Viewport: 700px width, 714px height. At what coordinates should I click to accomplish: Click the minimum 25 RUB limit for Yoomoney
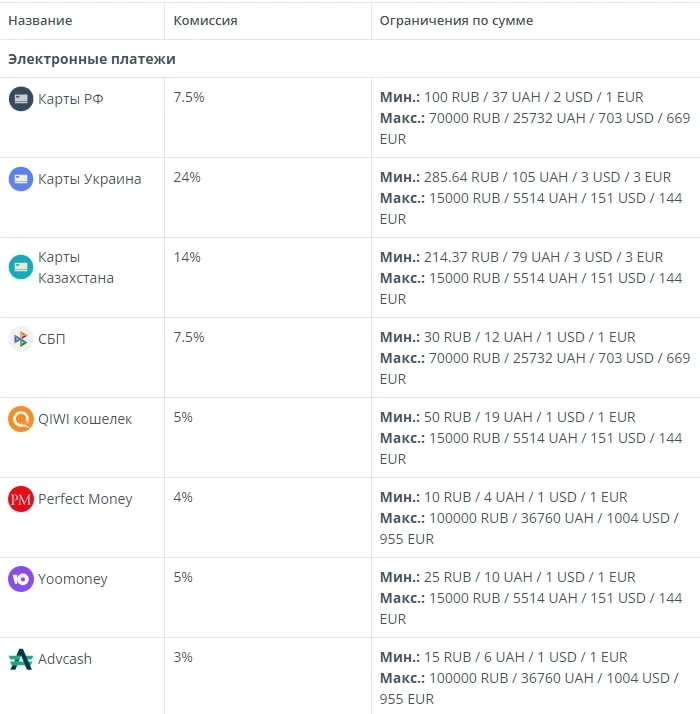507,577
